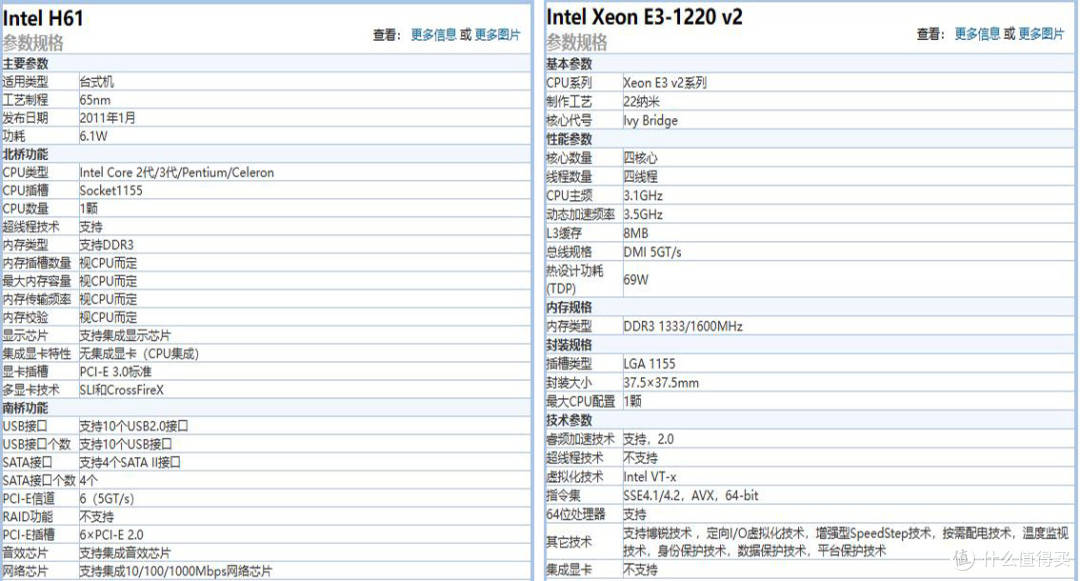Select "支持4个SATA II接口" value
Image resolution: width=1080 pixels, height=581 pixels.
click(x=130, y=462)
